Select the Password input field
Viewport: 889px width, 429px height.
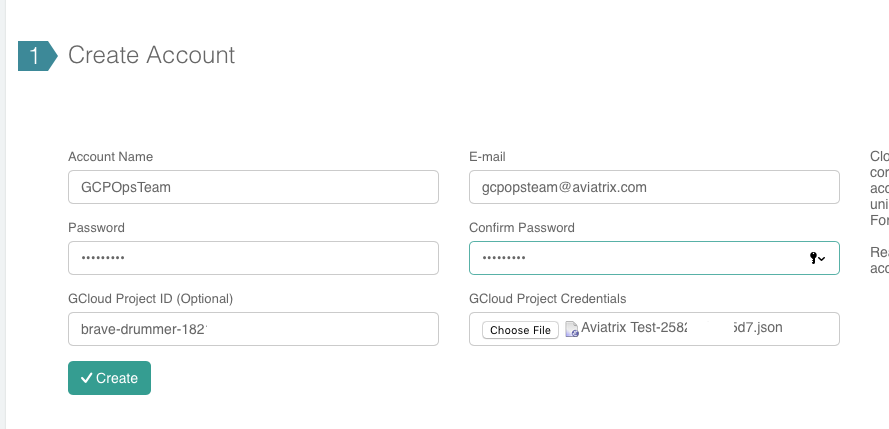(253, 258)
